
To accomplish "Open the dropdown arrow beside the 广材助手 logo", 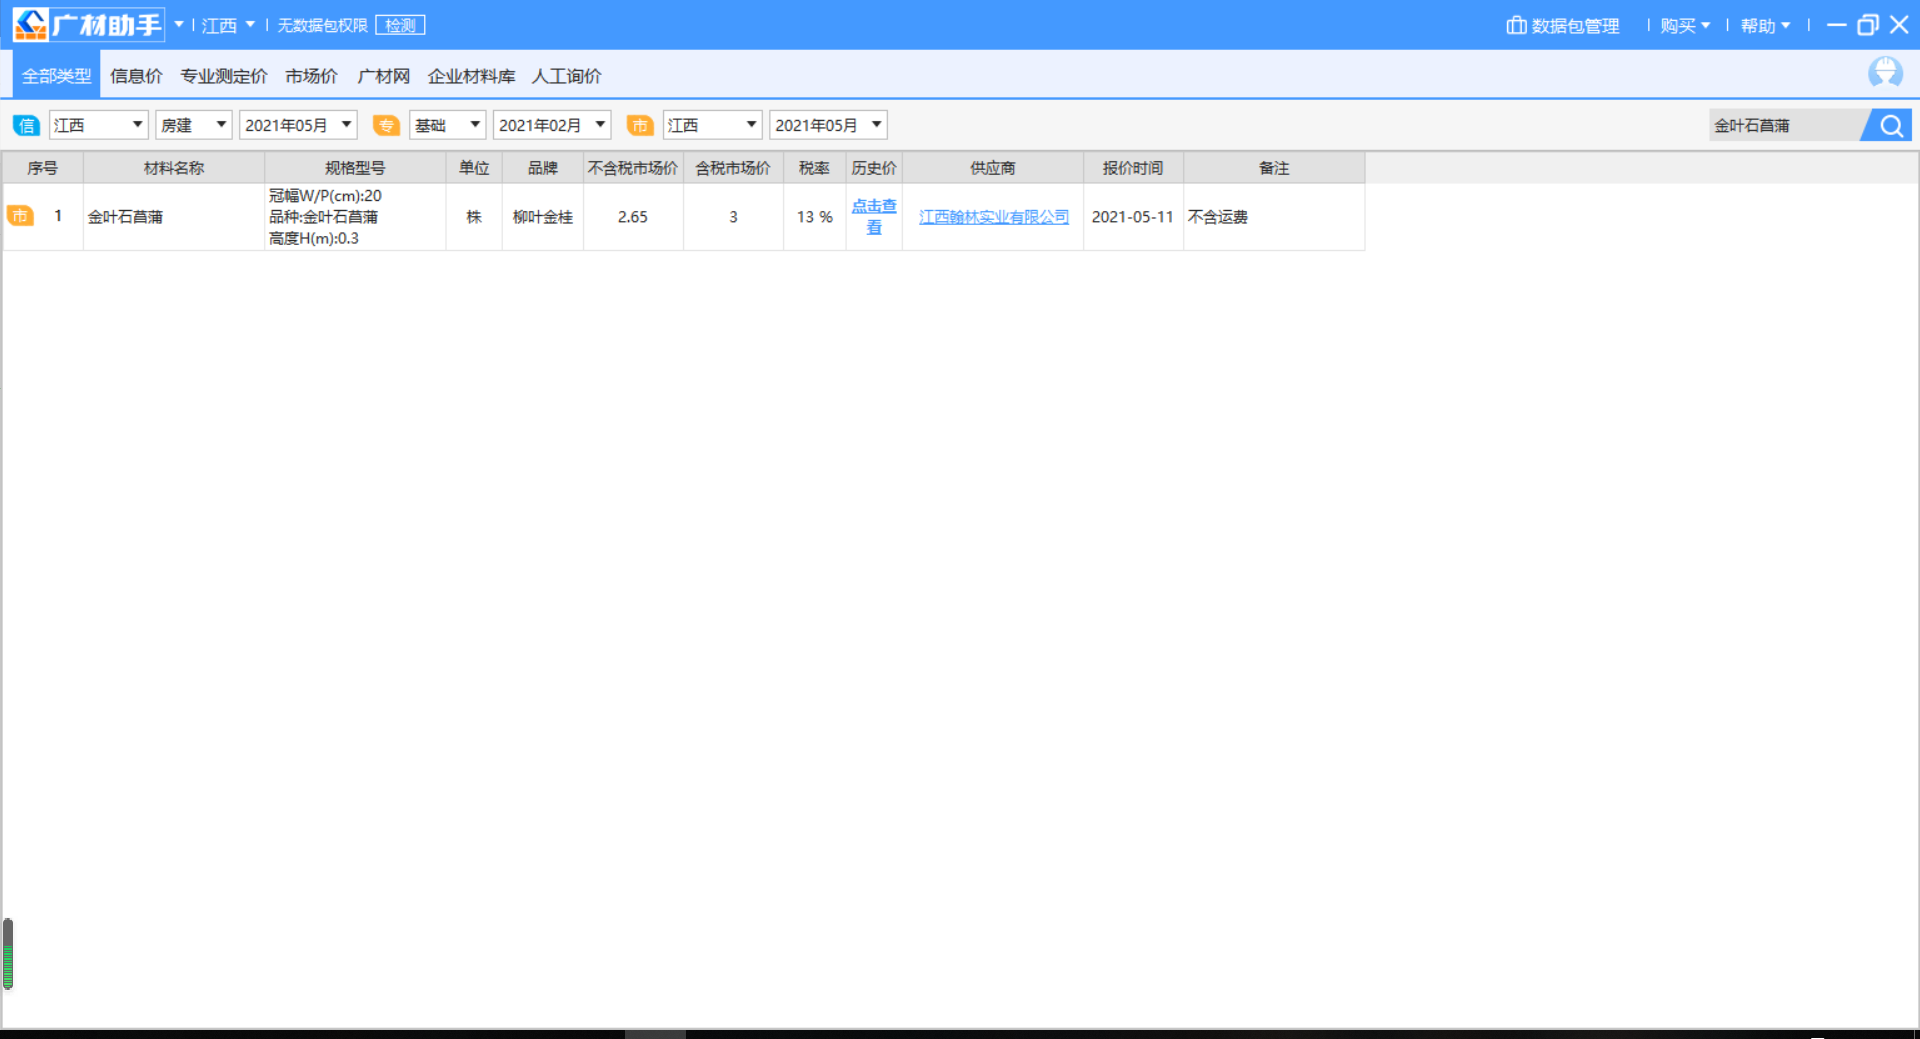I will (179, 25).
